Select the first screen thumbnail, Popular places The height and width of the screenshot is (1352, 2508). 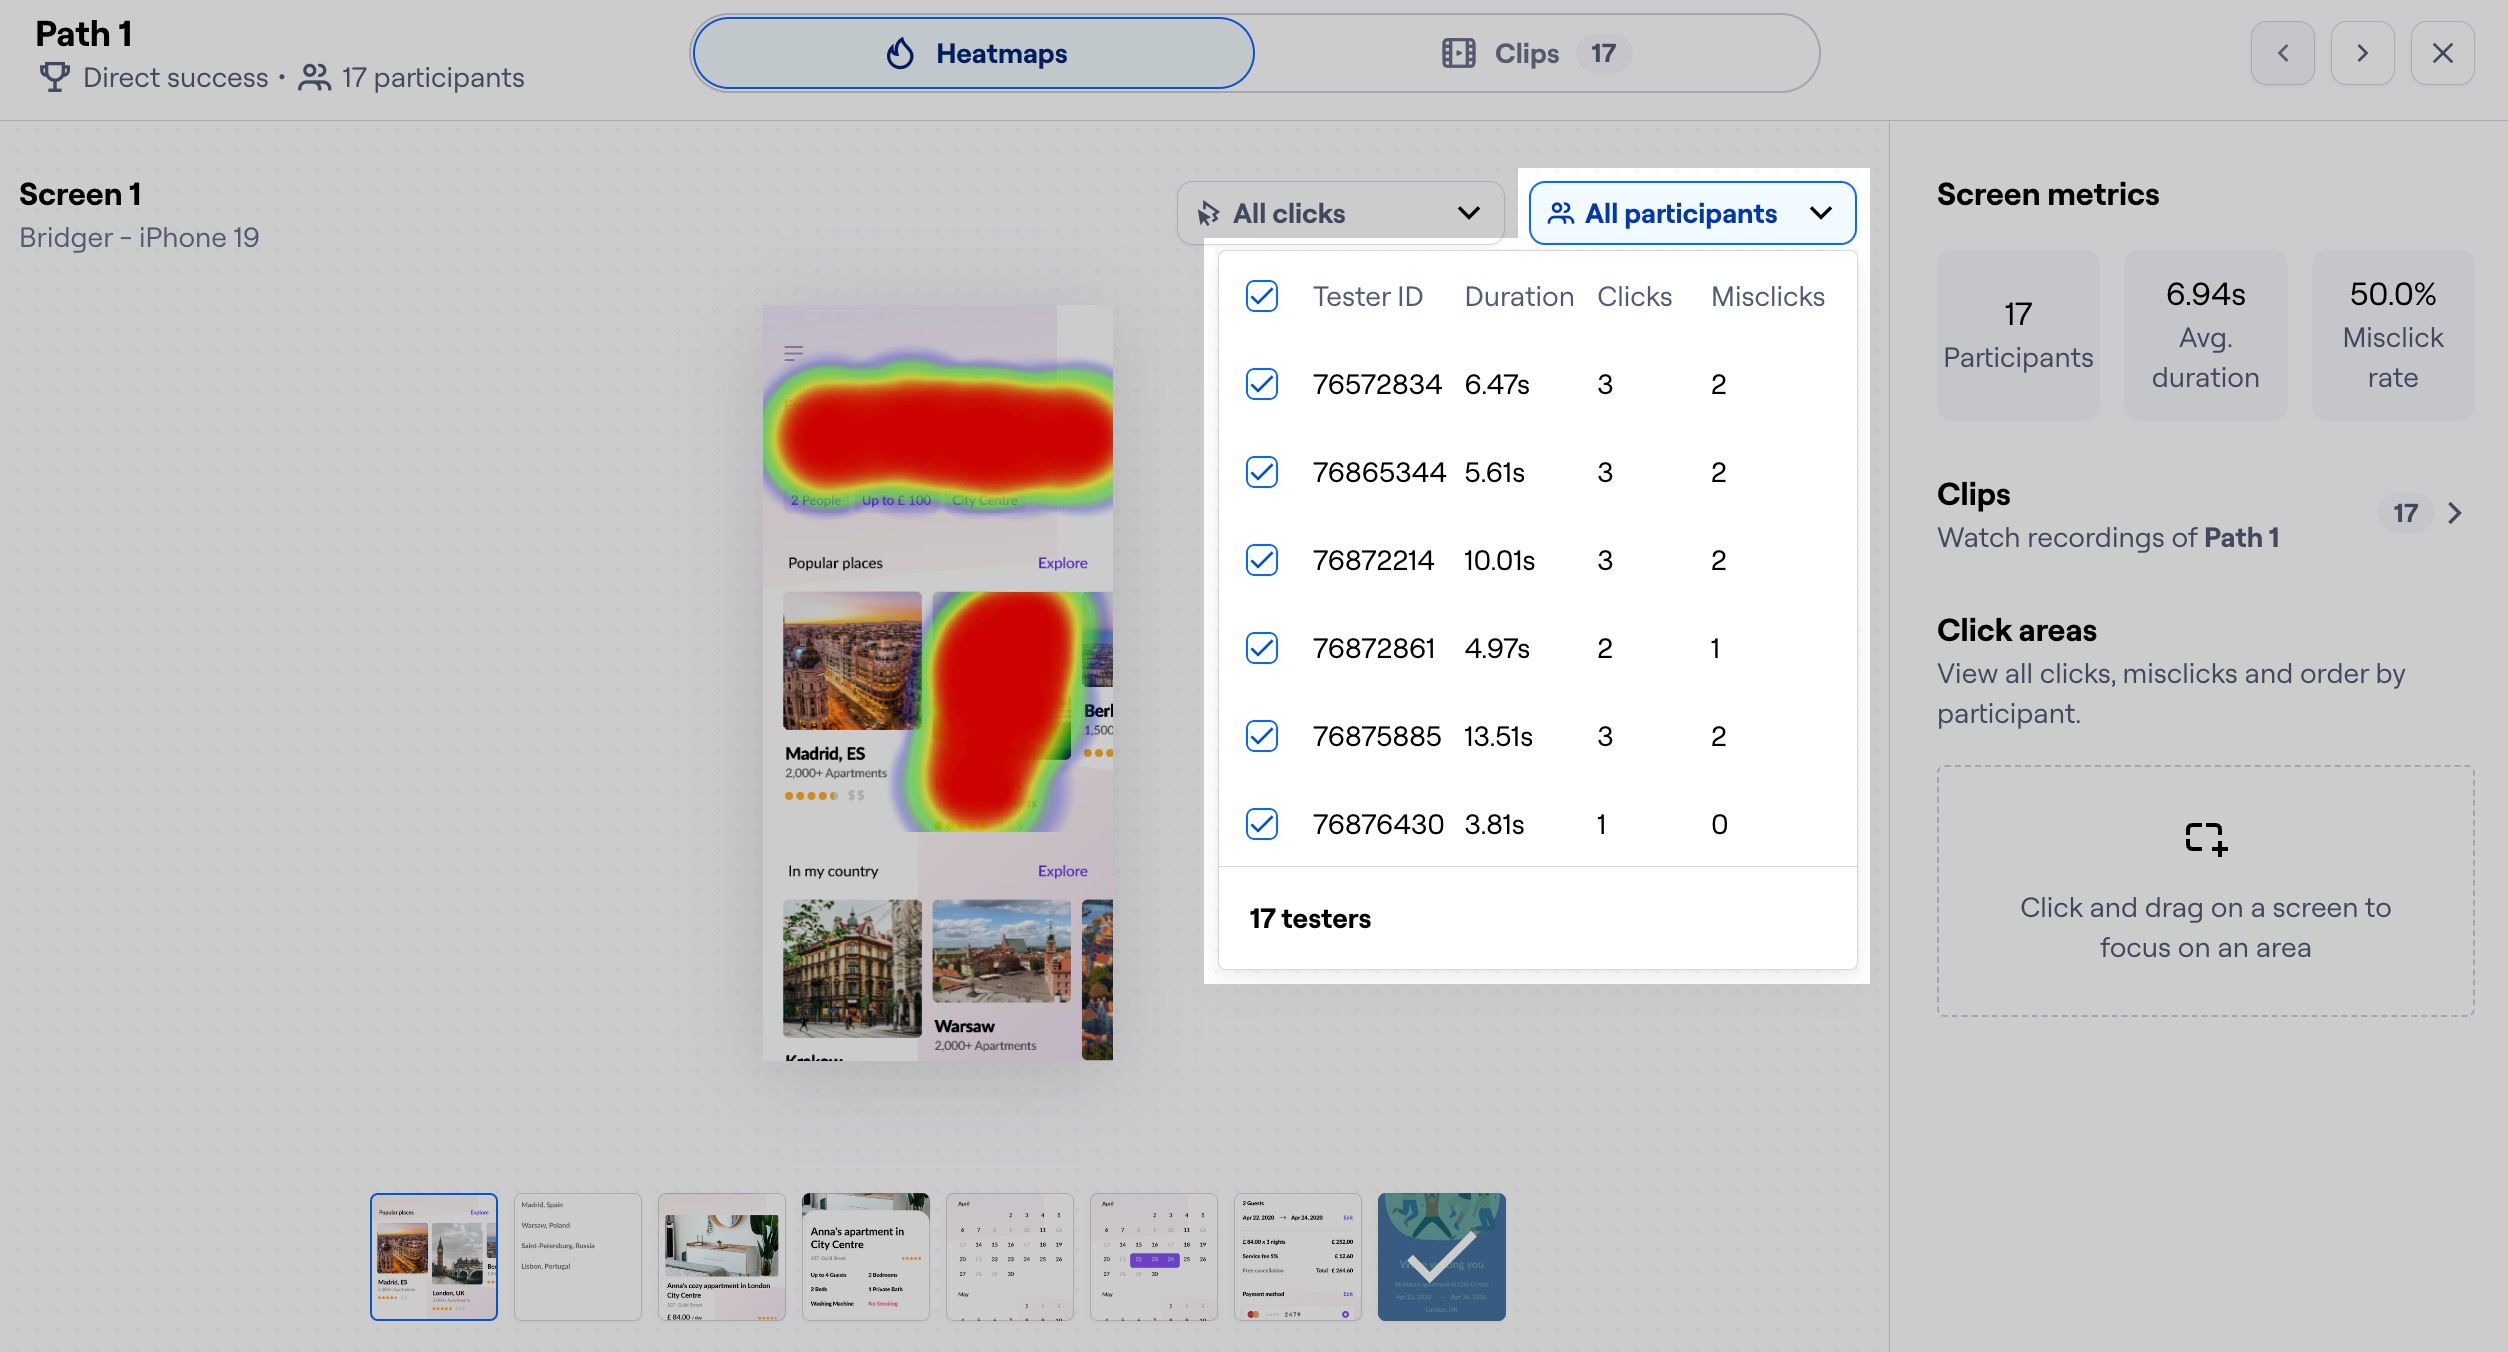pos(434,1256)
